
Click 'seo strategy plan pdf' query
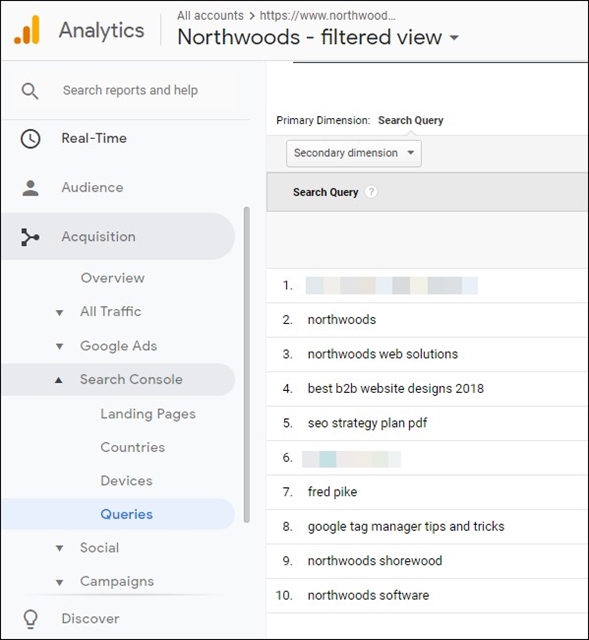367,423
